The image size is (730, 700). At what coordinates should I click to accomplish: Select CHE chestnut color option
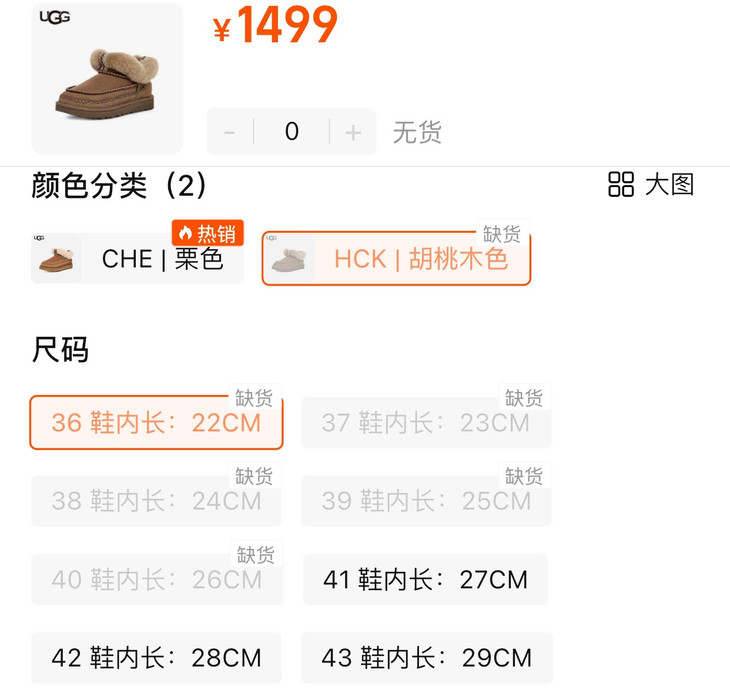[x=138, y=259]
